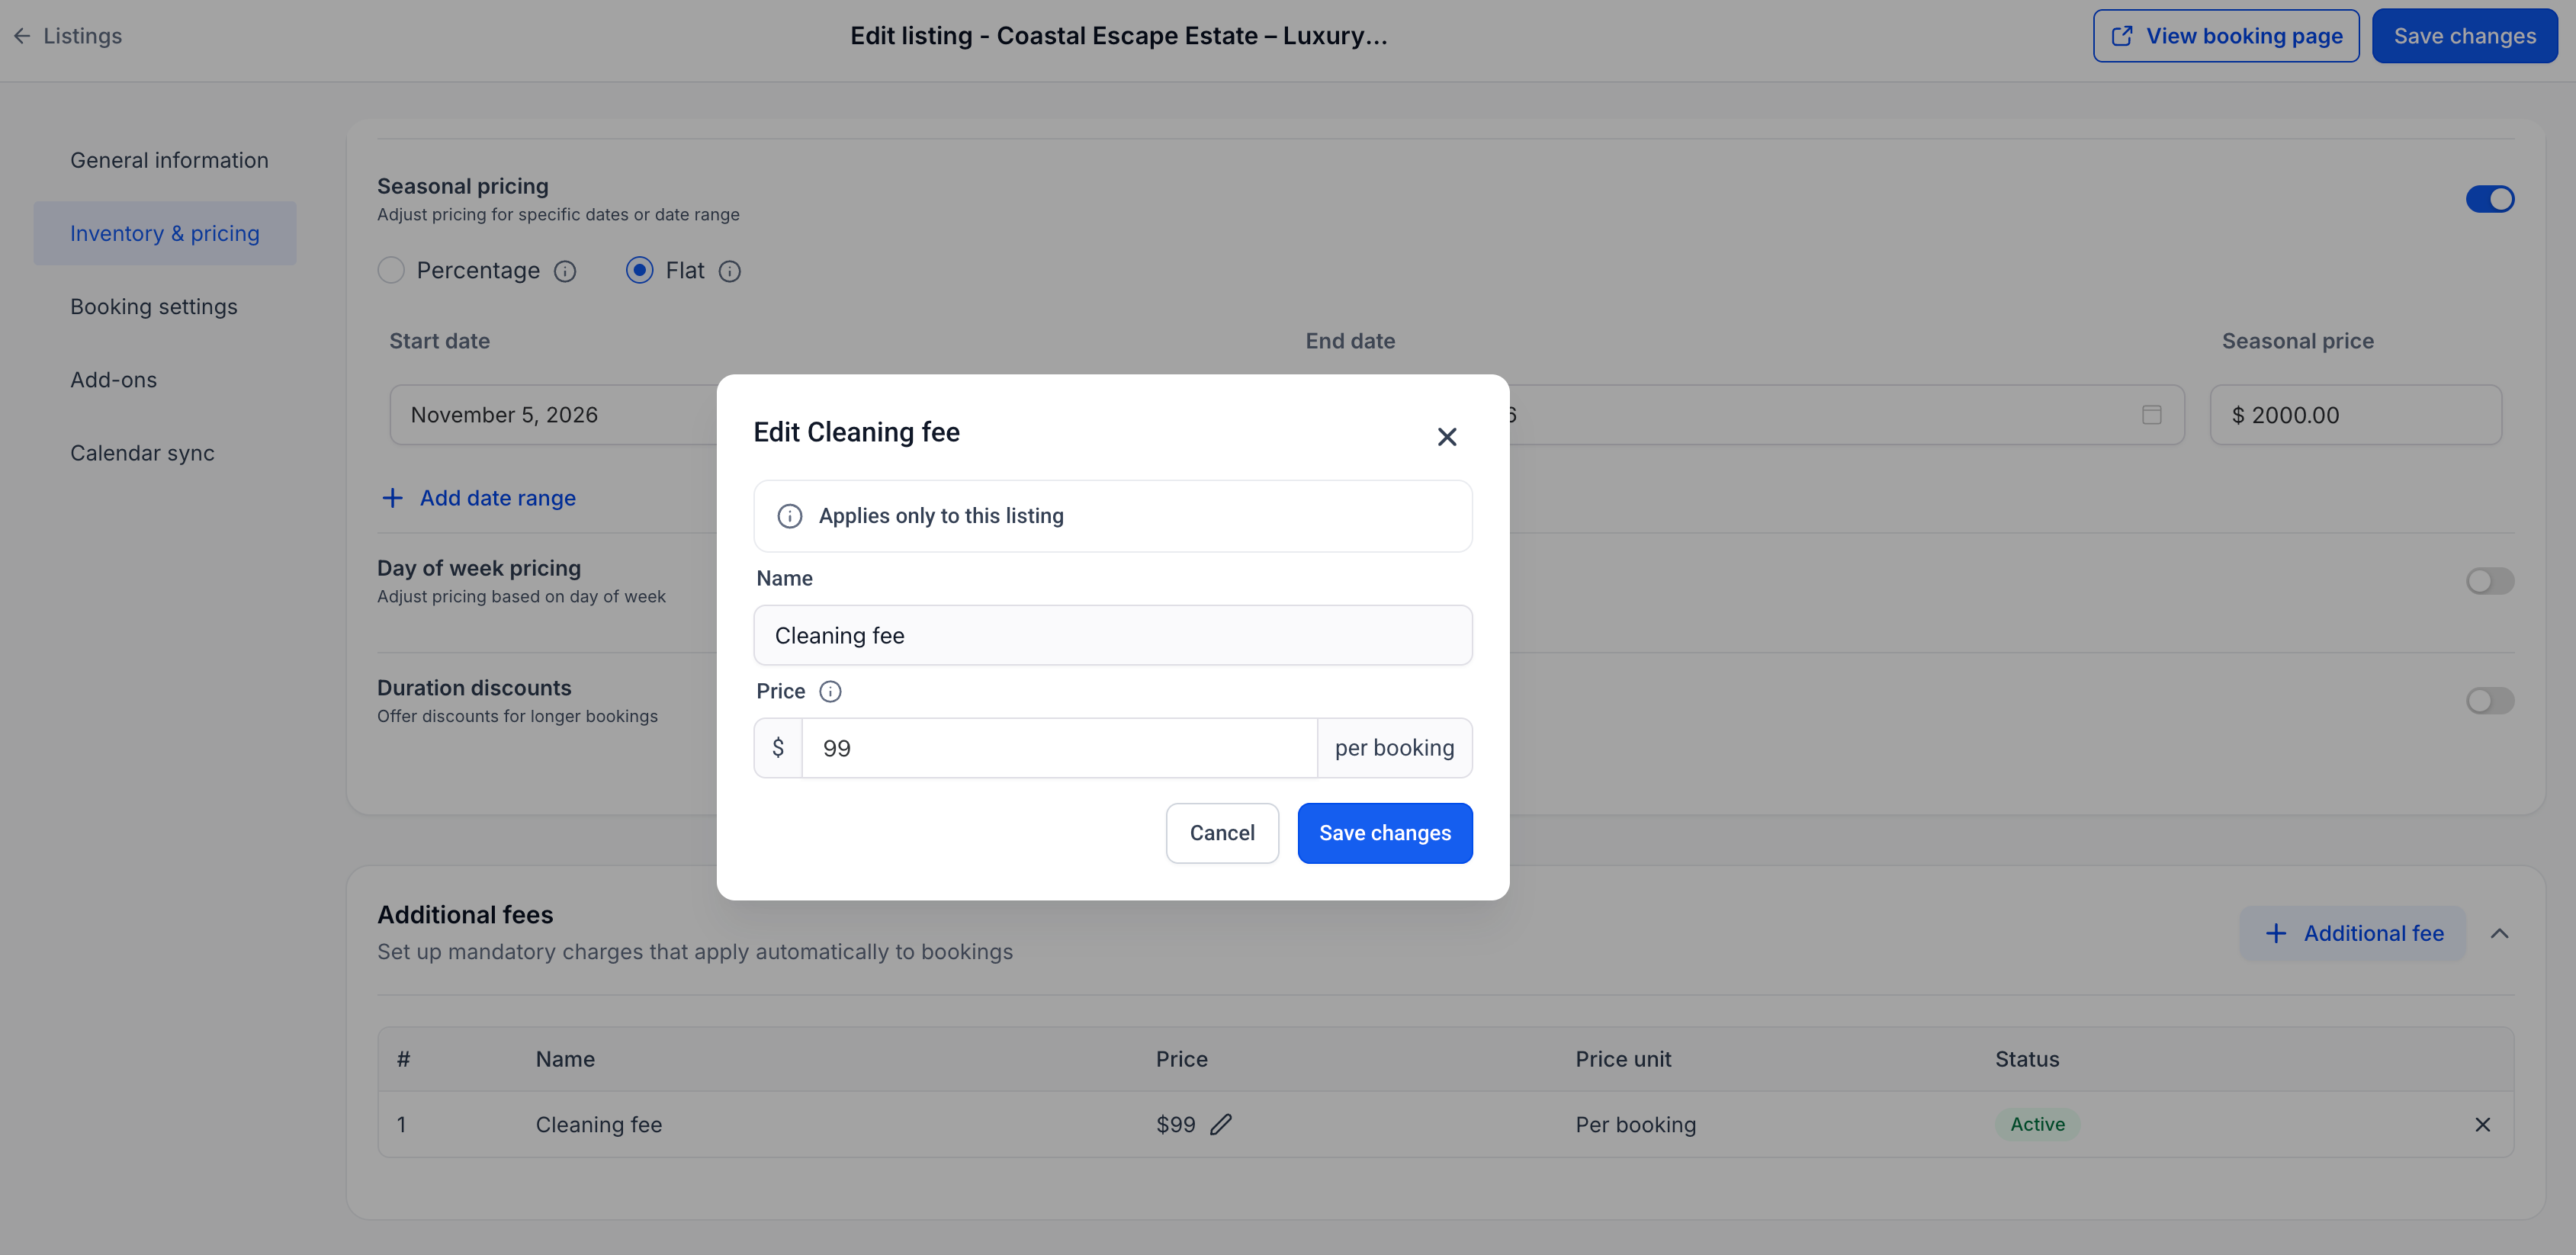This screenshot has width=2576, height=1255.
Task: Enable the Duration discounts toggle
Action: point(2490,701)
